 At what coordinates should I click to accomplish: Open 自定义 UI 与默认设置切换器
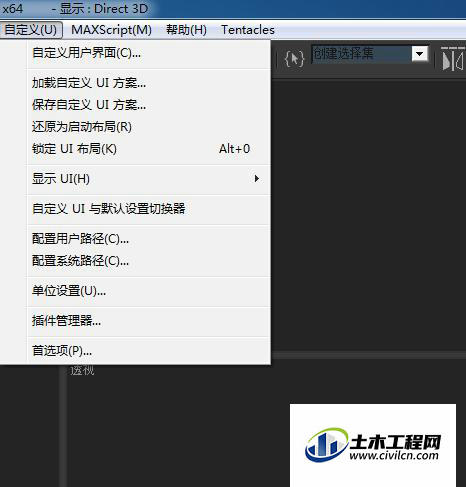tap(149, 209)
